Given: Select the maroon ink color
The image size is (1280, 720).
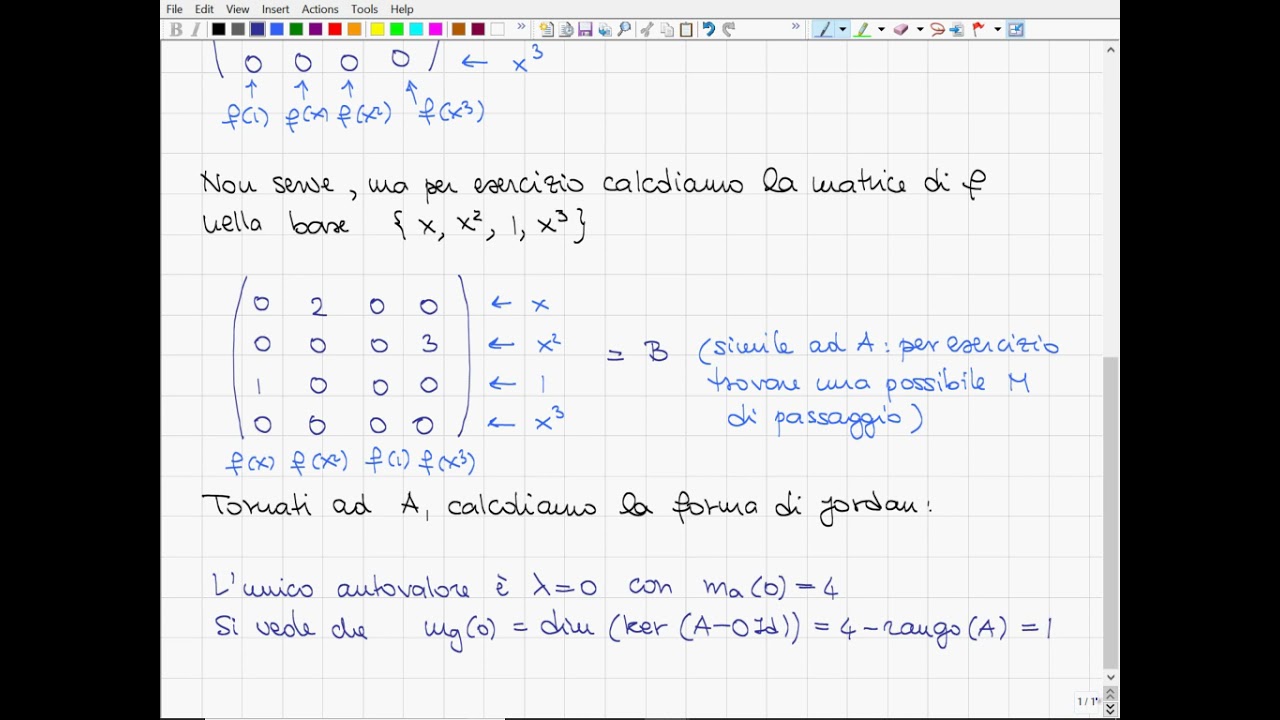Looking at the screenshot, I should [x=477, y=29].
